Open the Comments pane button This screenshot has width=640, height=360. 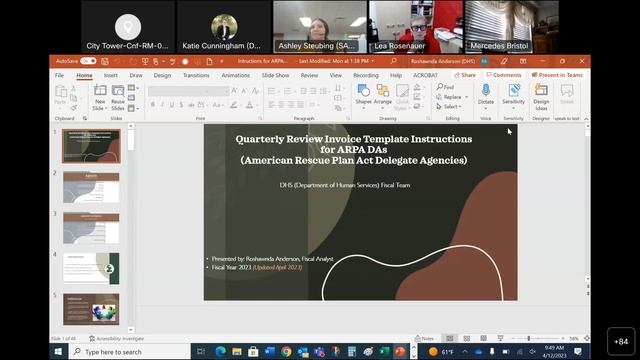click(504, 75)
